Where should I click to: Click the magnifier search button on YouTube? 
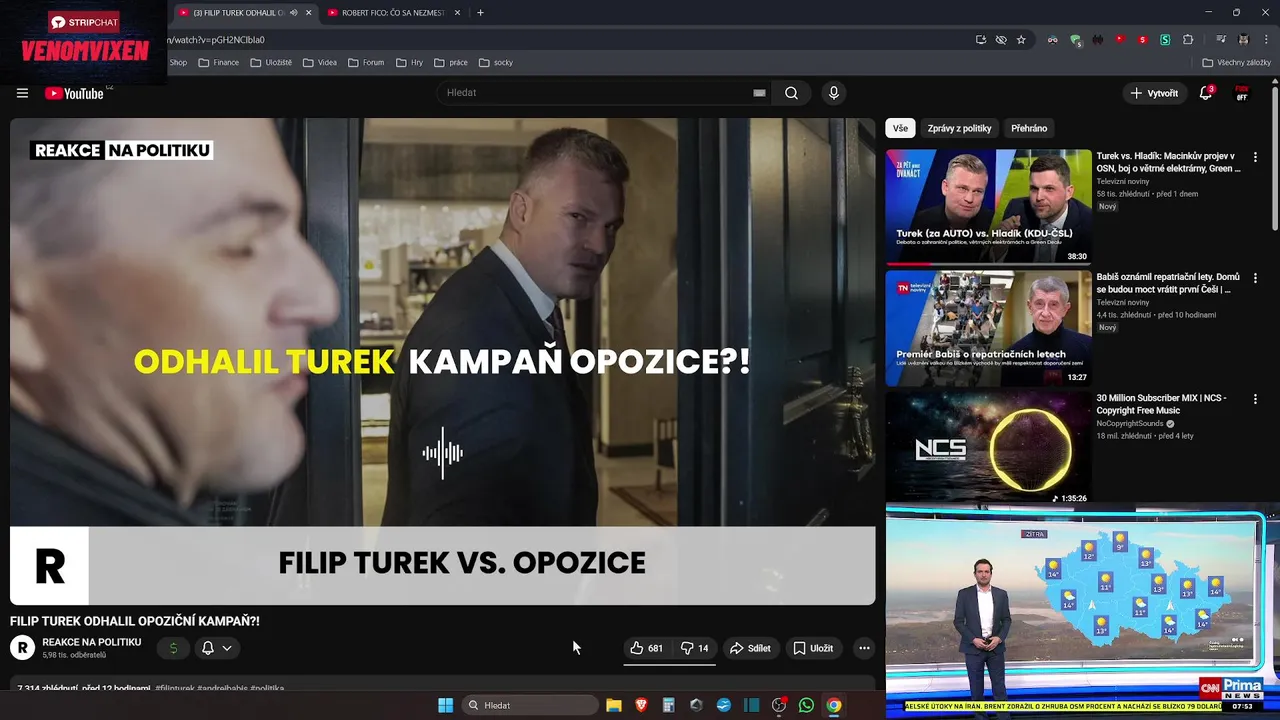click(x=791, y=93)
